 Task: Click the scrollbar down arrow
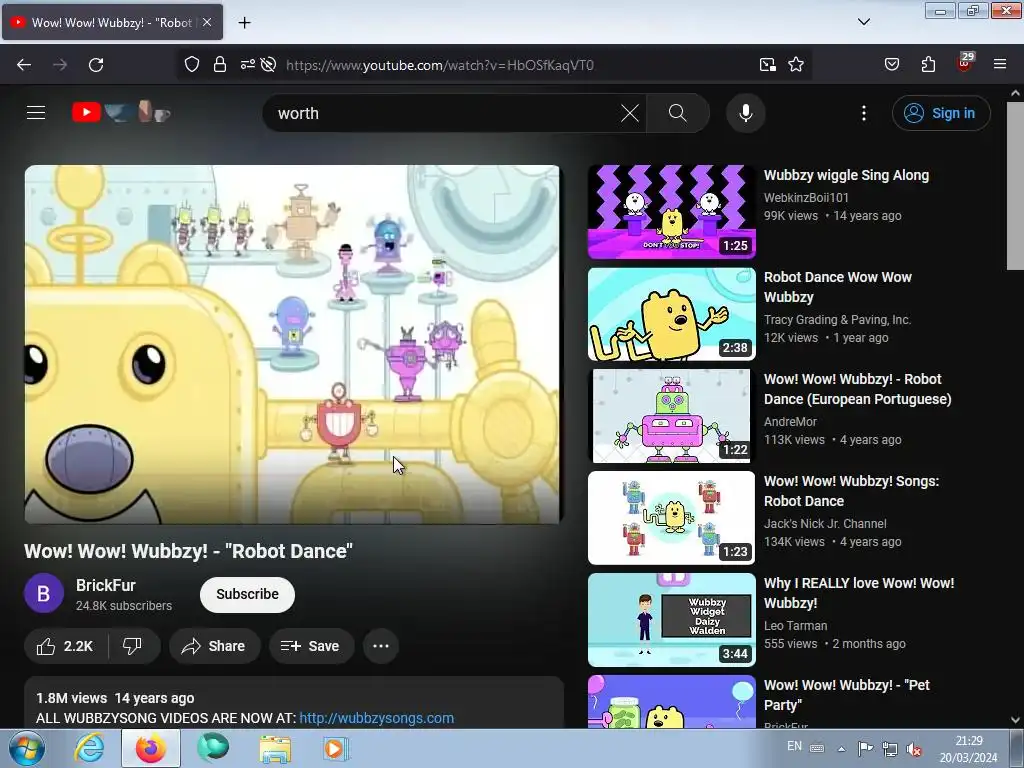coord(1015,720)
